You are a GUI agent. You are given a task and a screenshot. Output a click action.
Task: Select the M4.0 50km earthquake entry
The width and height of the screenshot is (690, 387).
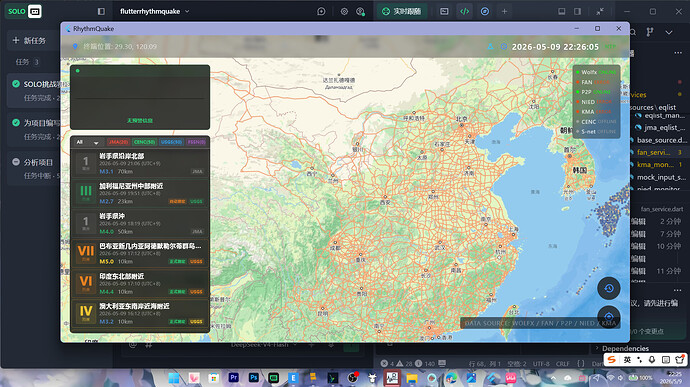coord(140,224)
